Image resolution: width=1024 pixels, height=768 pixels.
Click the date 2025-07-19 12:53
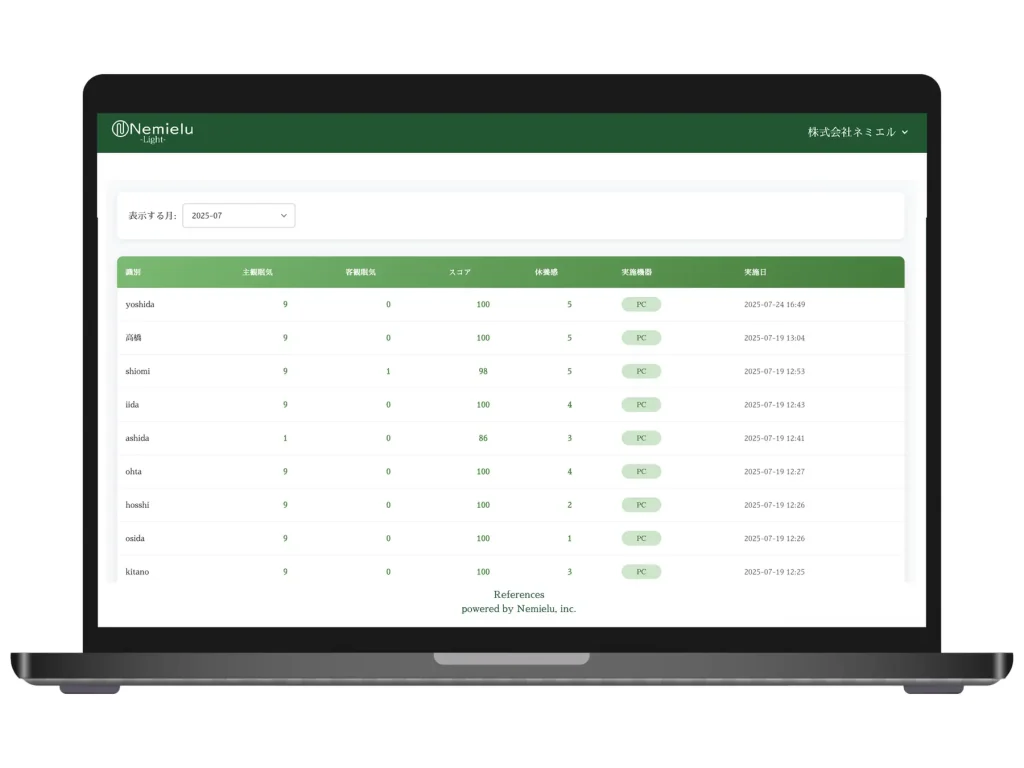(x=775, y=371)
